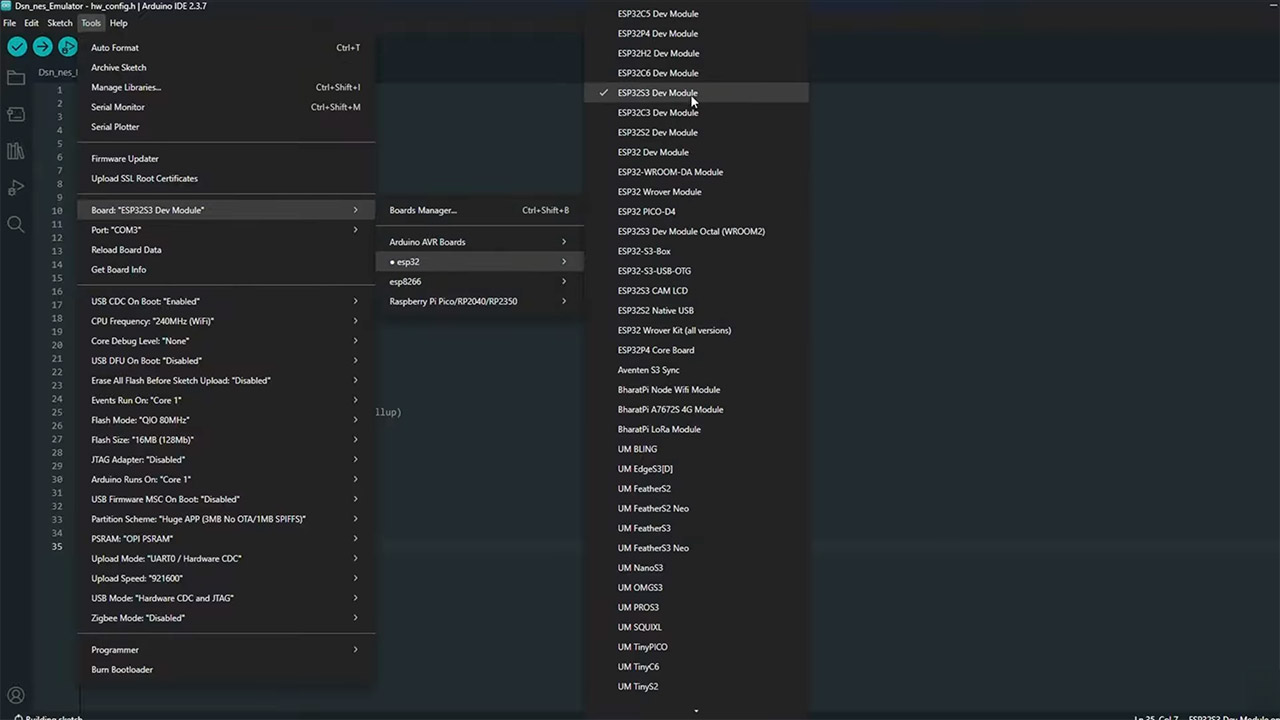Pick ESP32 Wrover Module board option
Image resolution: width=1280 pixels, height=720 pixels.
(659, 192)
